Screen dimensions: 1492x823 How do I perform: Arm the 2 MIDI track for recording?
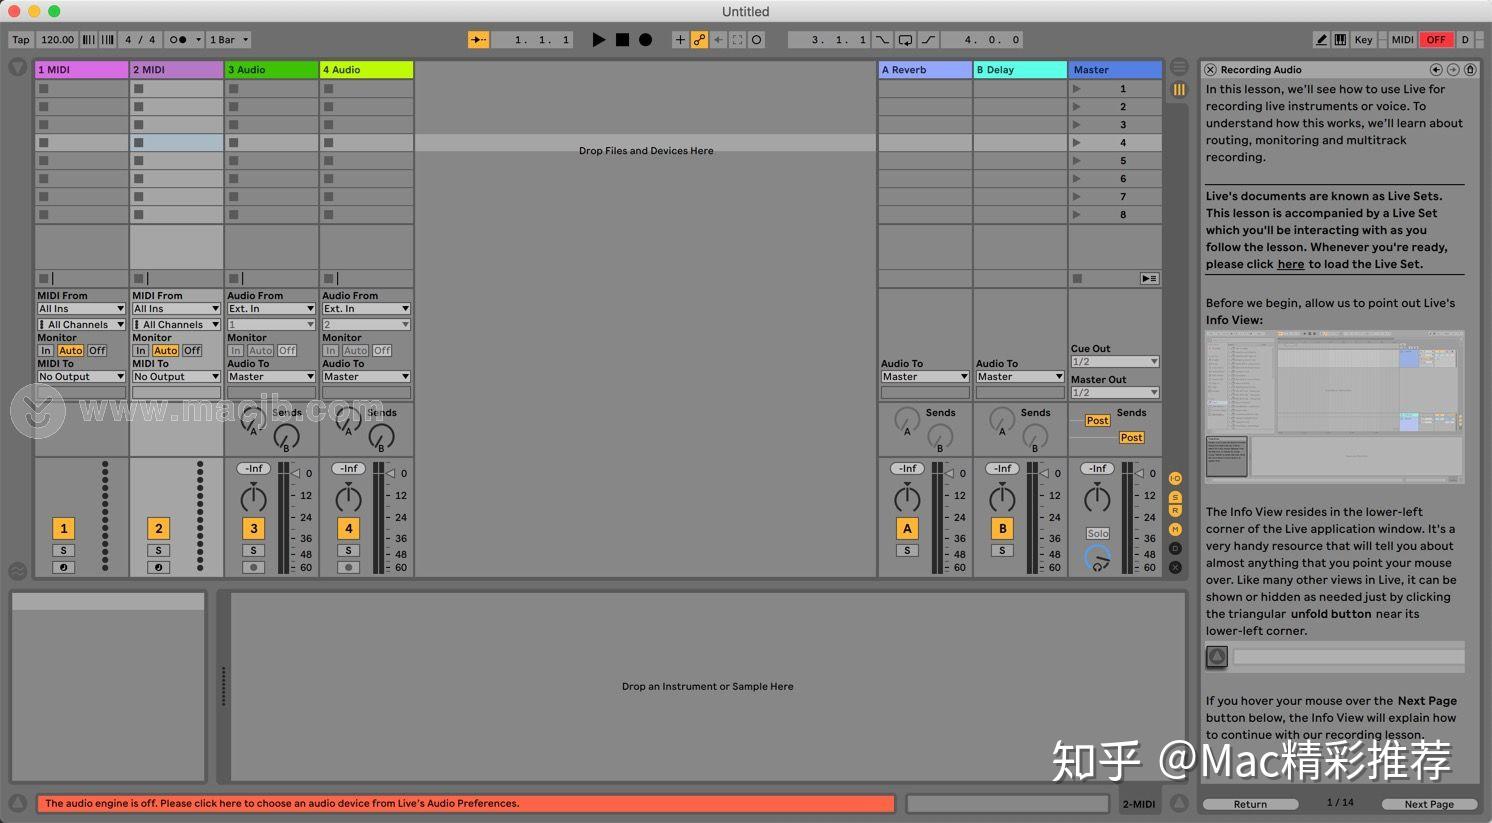point(158,567)
